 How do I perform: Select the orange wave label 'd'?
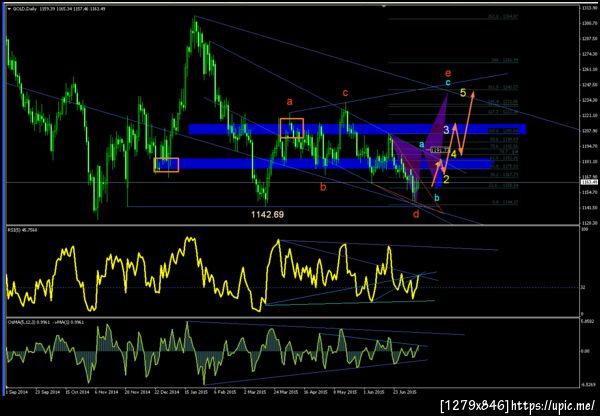(x=416, y=214)
